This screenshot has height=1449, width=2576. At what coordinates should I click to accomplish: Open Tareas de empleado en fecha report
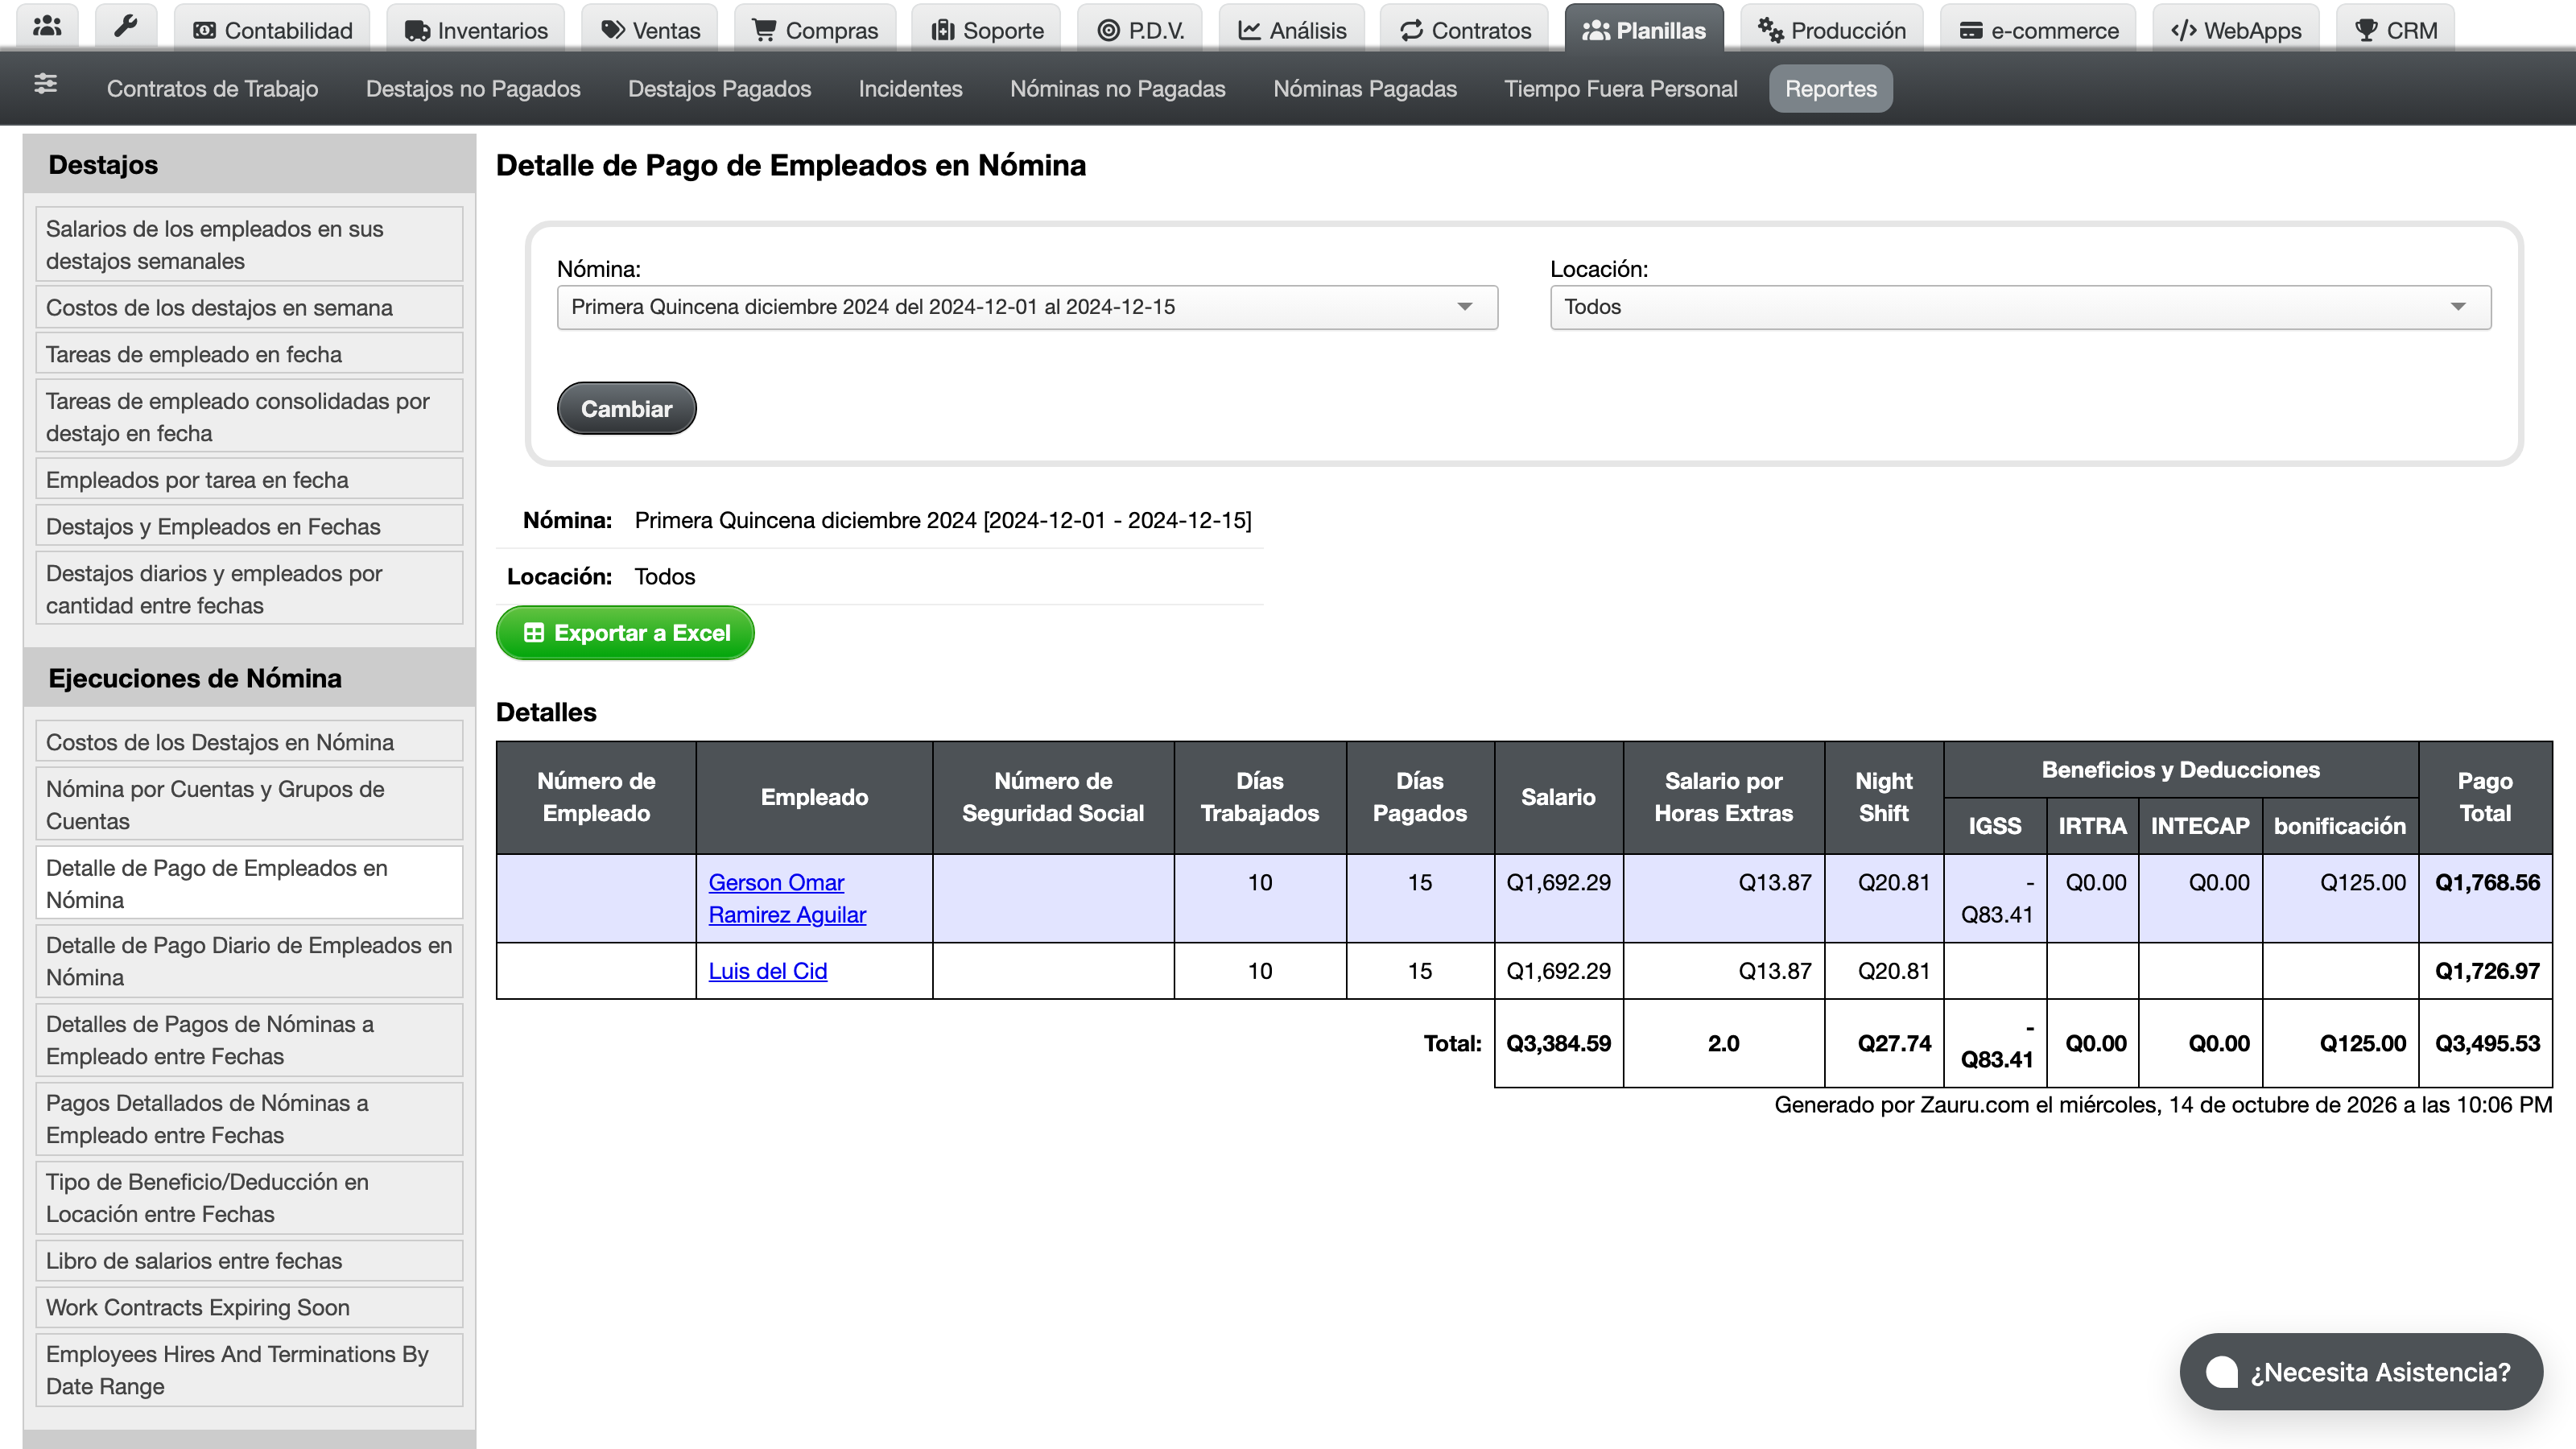(249, 354)
